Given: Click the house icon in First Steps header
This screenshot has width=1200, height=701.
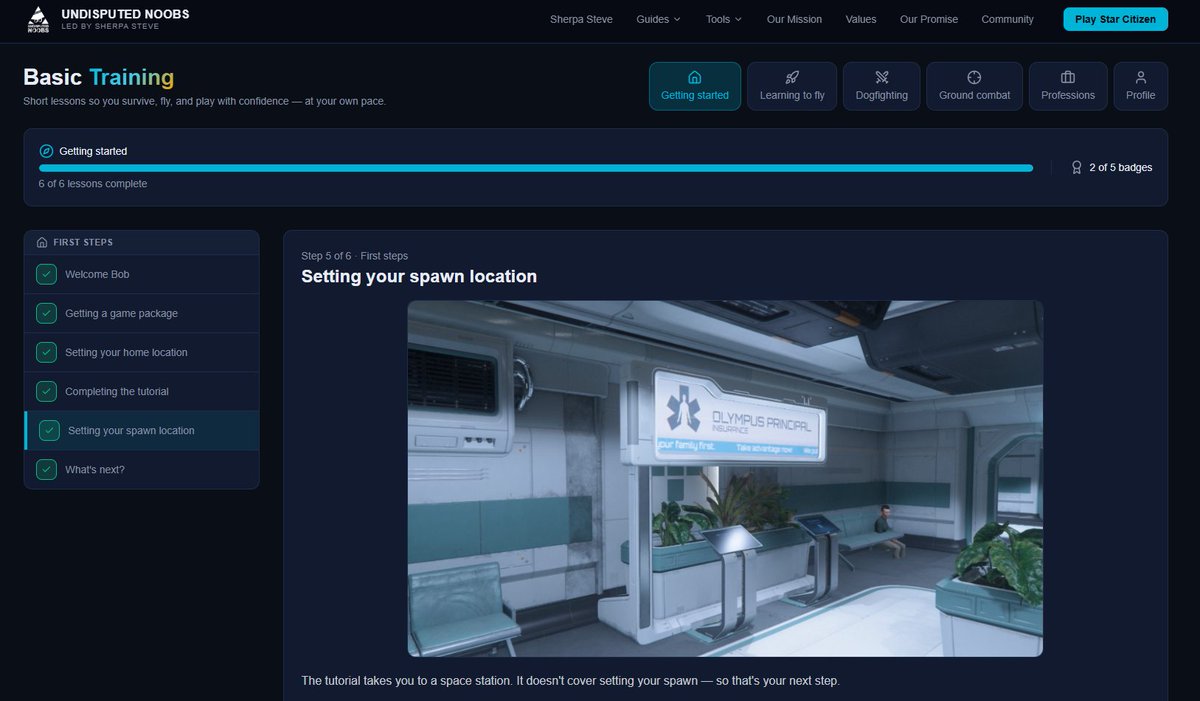Looking at the screenshot, I should 42,242.
